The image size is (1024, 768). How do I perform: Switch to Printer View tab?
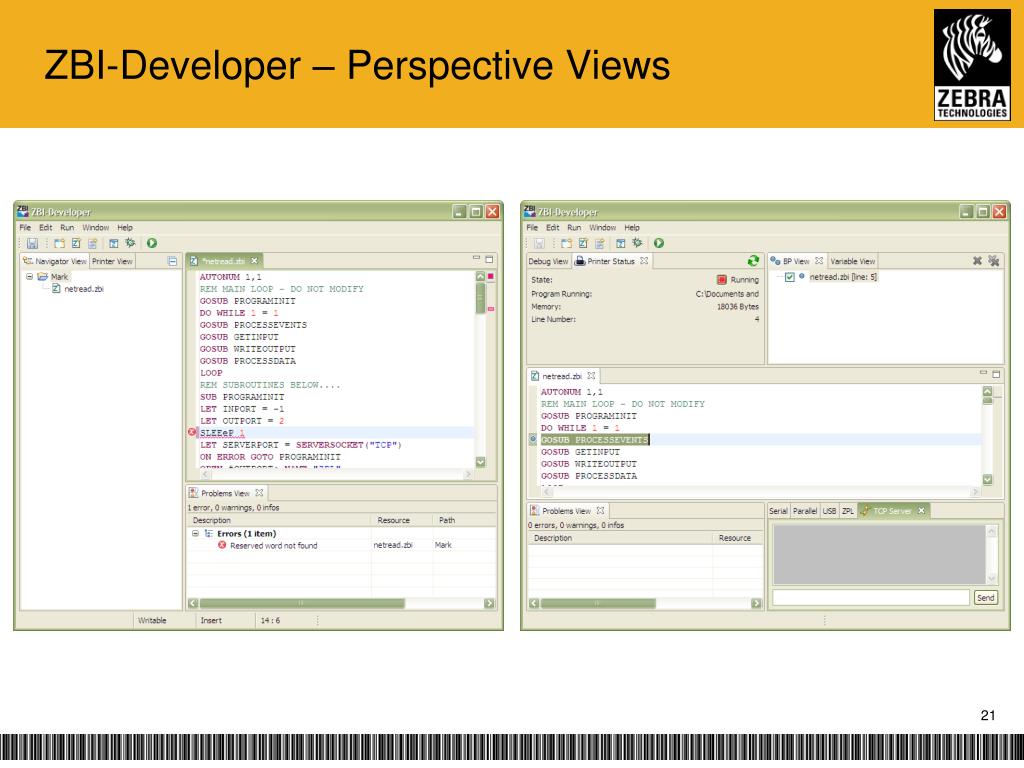(x=112, y=261)
